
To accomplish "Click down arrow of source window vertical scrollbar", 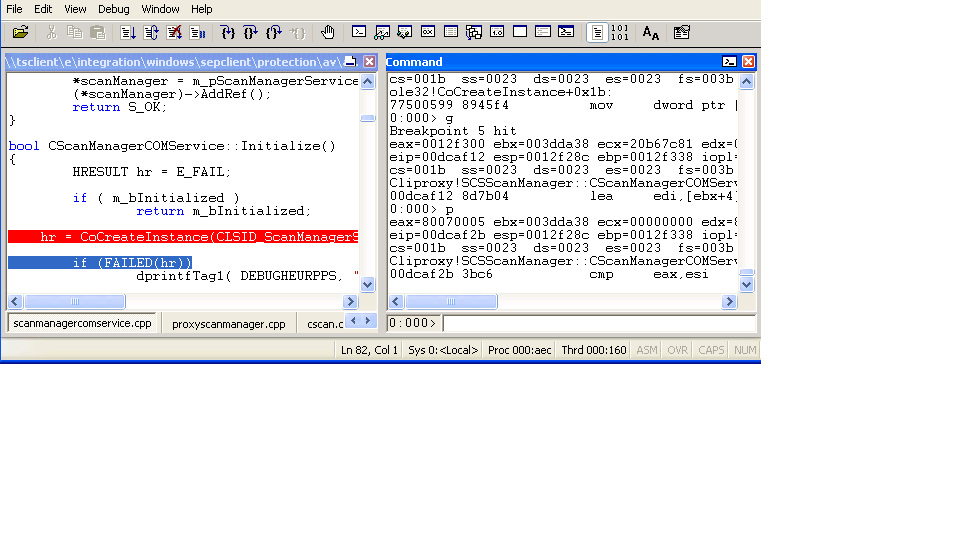I will click(367, 285).
